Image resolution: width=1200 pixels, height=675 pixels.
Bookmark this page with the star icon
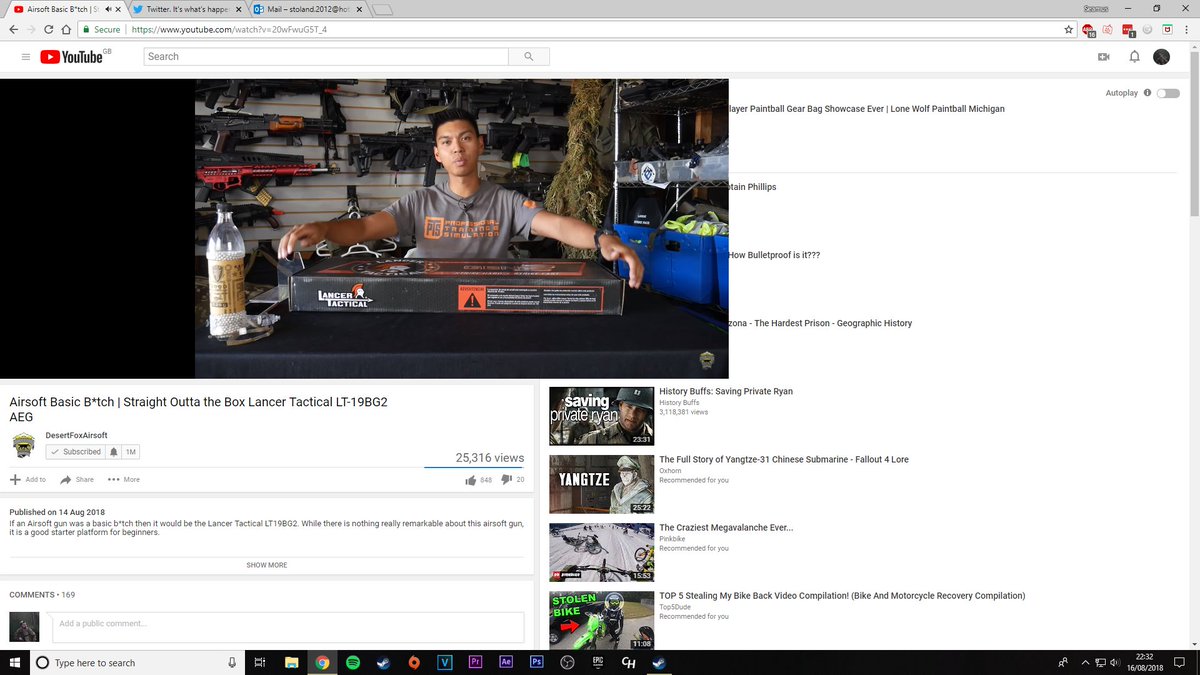tap(1069, 29)
